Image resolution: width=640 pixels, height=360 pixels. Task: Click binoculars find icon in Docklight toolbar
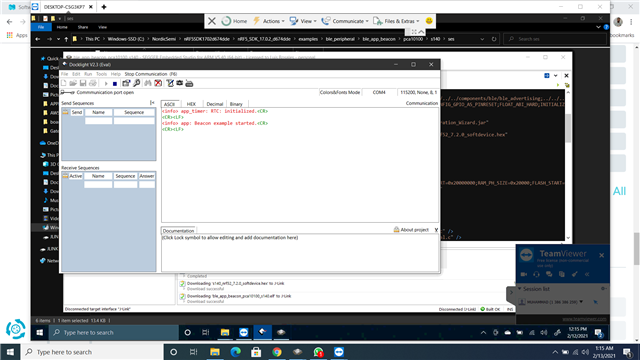[x=148, y=83]
